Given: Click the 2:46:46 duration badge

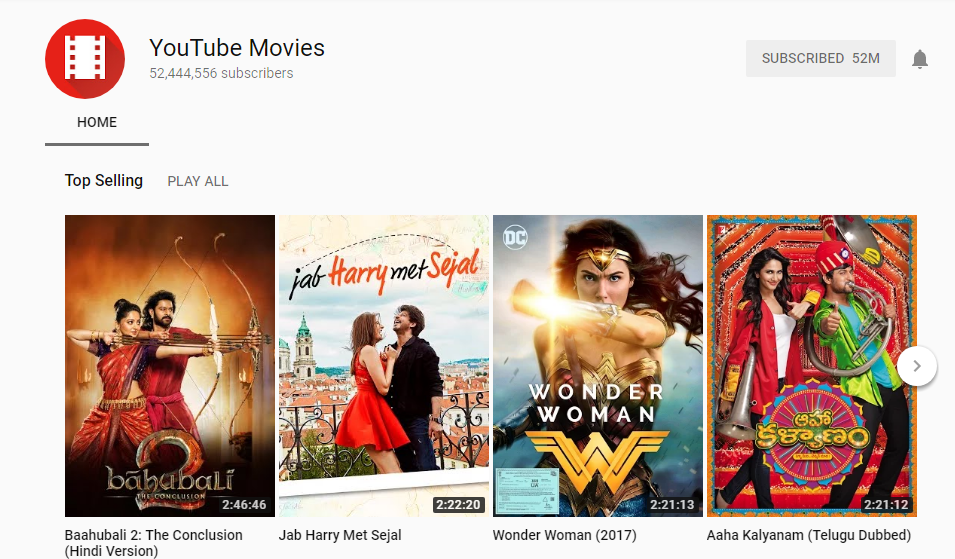Looking at the screenshot, I should 244,505.
